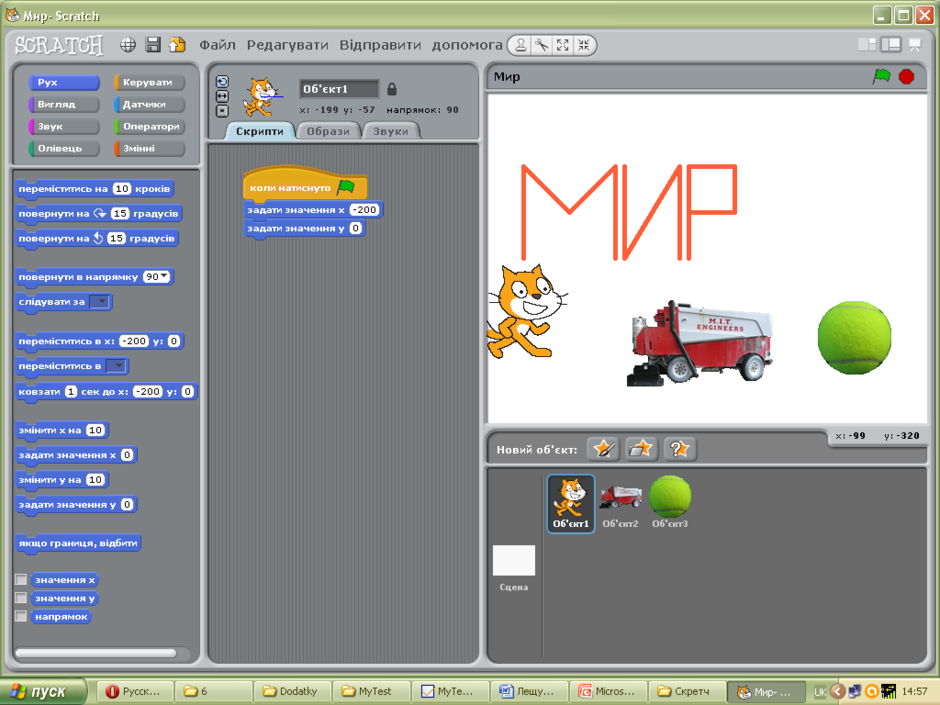Screen dimensions: 940x705
Task: Click the 'якщо границя, відбити' block
Action: click(78, 543)
